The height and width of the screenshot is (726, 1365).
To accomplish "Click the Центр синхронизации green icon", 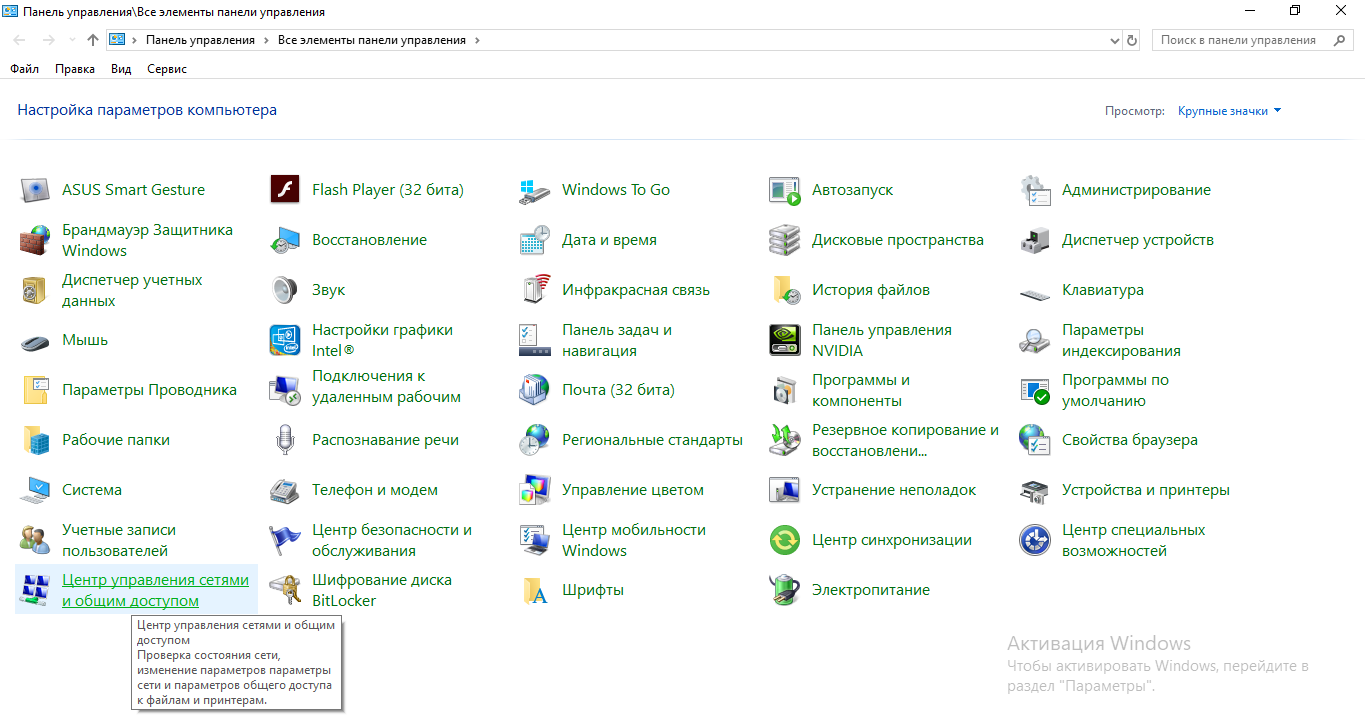I will point(785,540).
